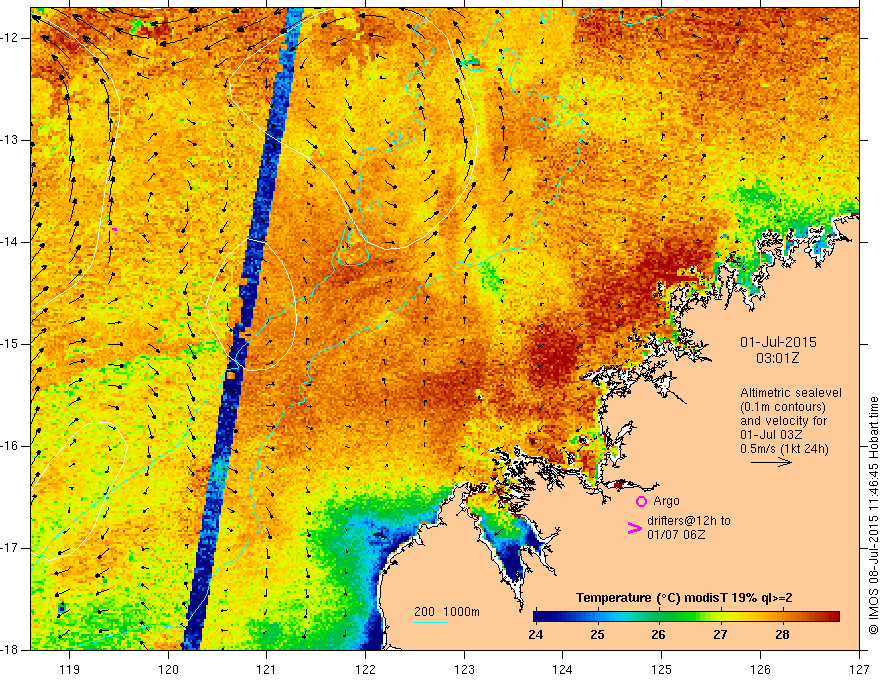Click the 'Argo' legend label
The width and height of the screenshot is (880, 680).
coord(666,501)
